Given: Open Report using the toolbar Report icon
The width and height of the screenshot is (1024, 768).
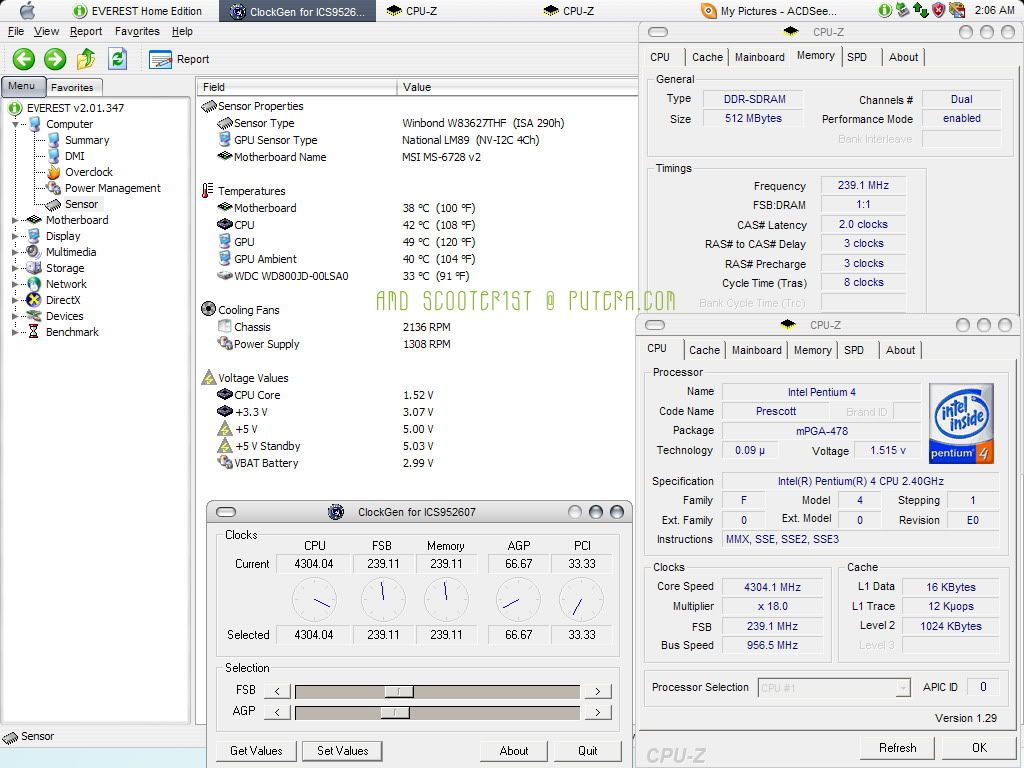Looking at the screenshot, I should (161, 59).
